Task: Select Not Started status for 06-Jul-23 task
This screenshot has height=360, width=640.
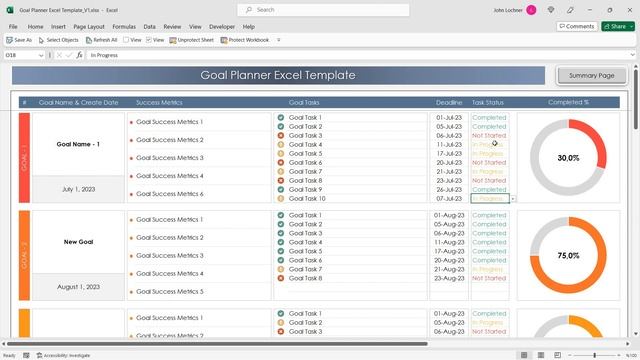Action: coord(489,136)
